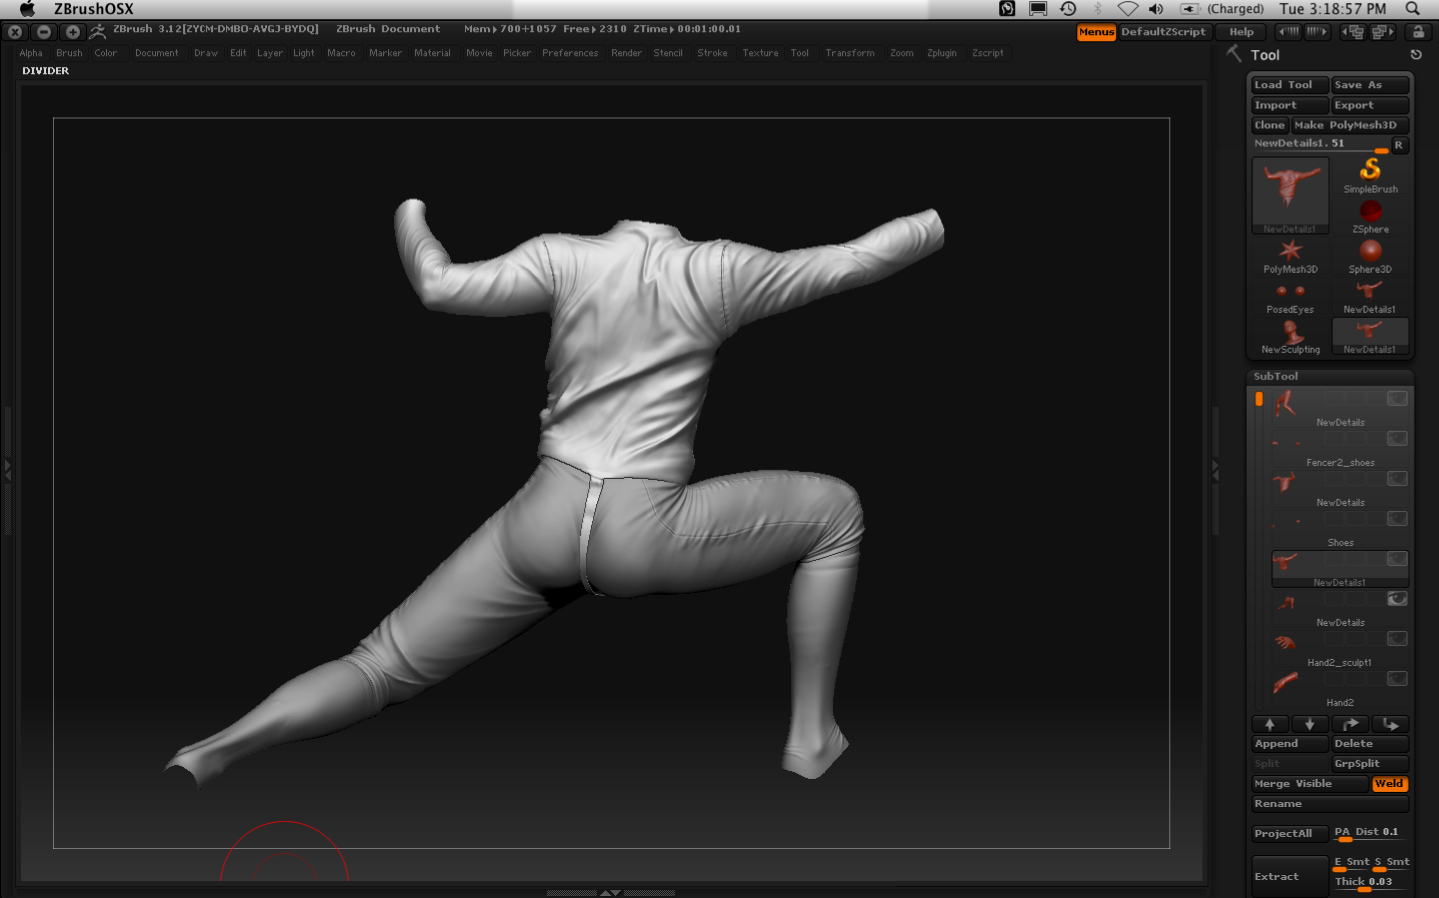Click the Export button
Image resolution: width=1439 pixels, height=898 pixels.
pyautogui.click(x=1370, y=105)
